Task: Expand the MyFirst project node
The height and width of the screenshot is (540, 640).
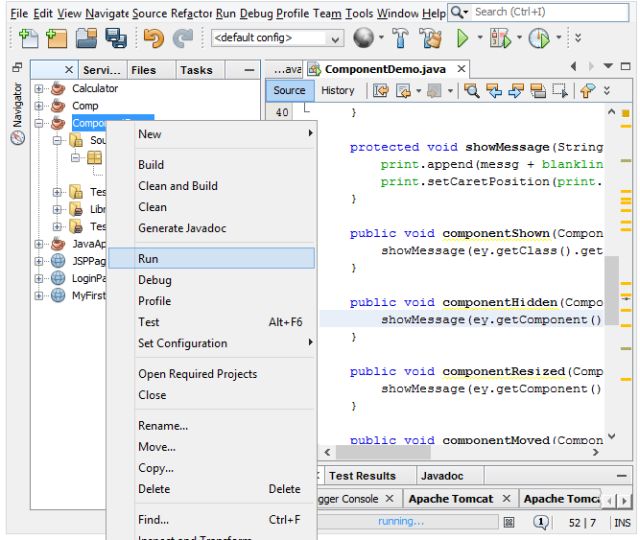Action: click(x=38, y=295)
